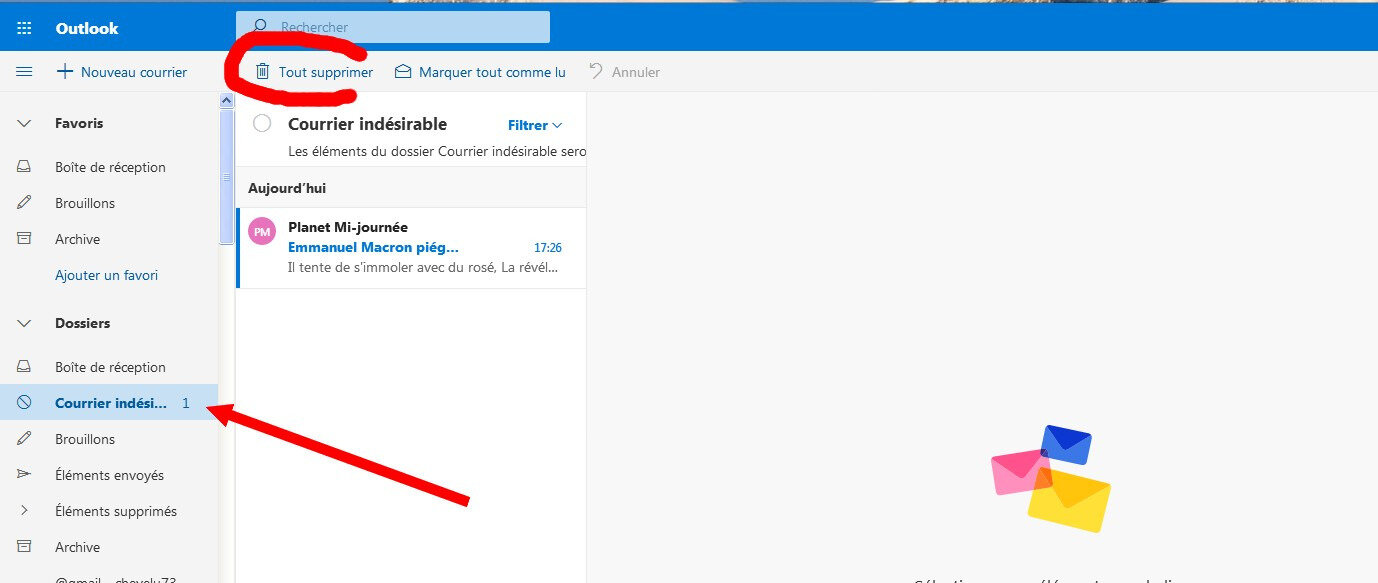Click the folder pane scrollbar thumb
The image size is (1378, 583).
(226, 176)
